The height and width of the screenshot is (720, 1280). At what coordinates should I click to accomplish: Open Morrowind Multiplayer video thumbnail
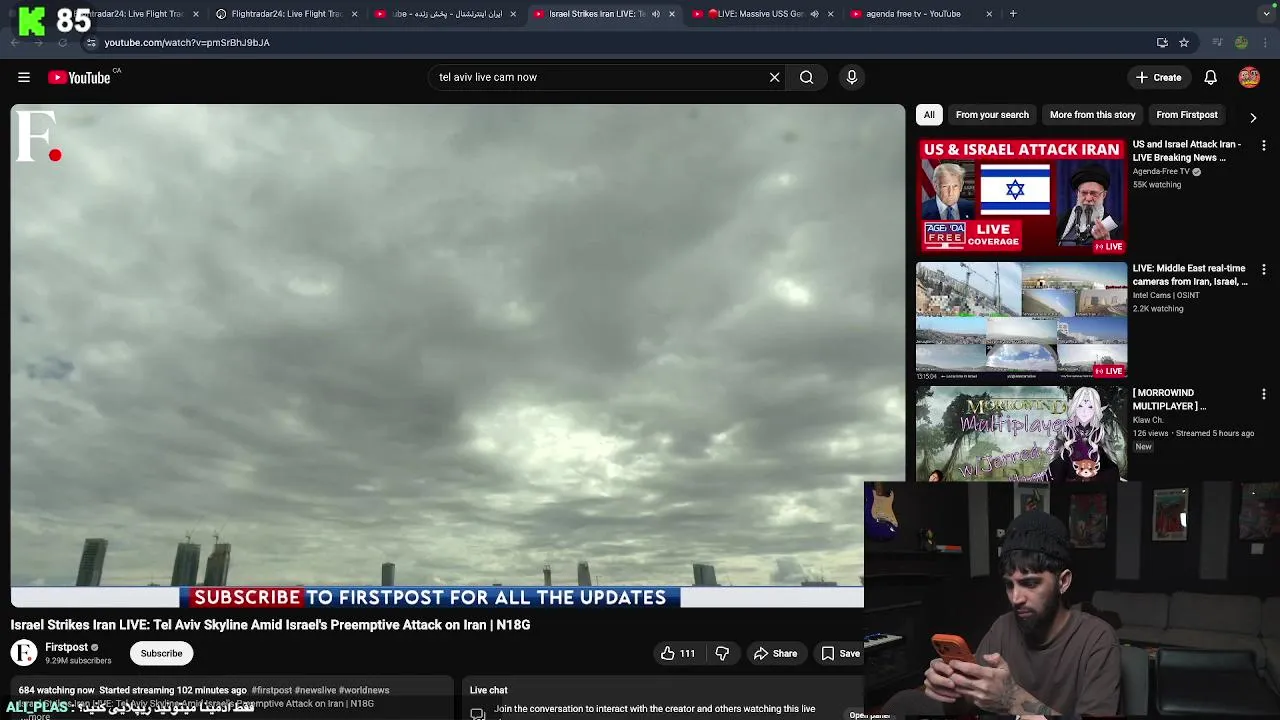click(1021, 434)
